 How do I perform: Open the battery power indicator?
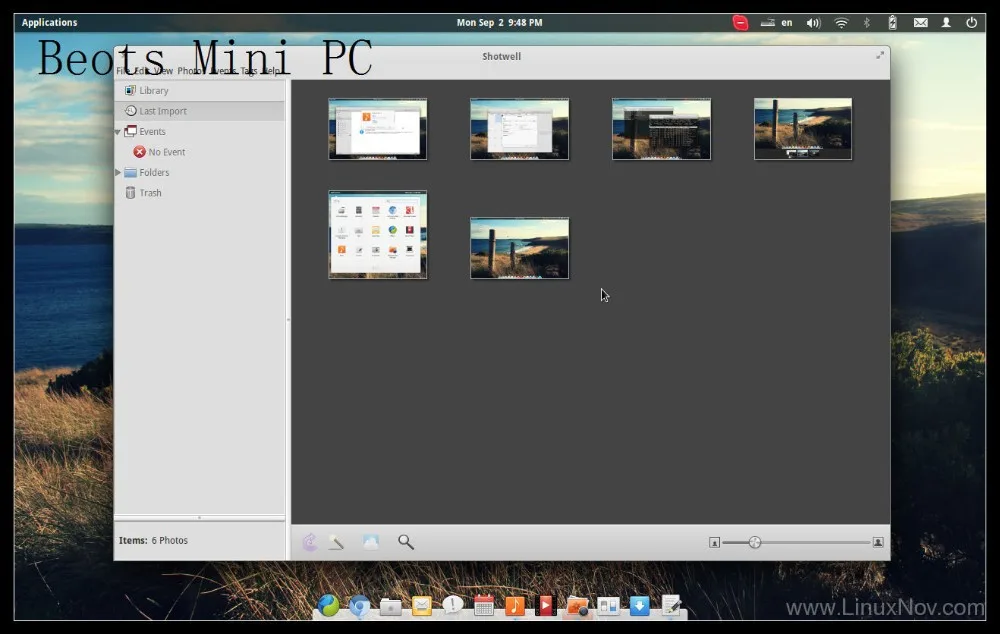coord(892,23)
